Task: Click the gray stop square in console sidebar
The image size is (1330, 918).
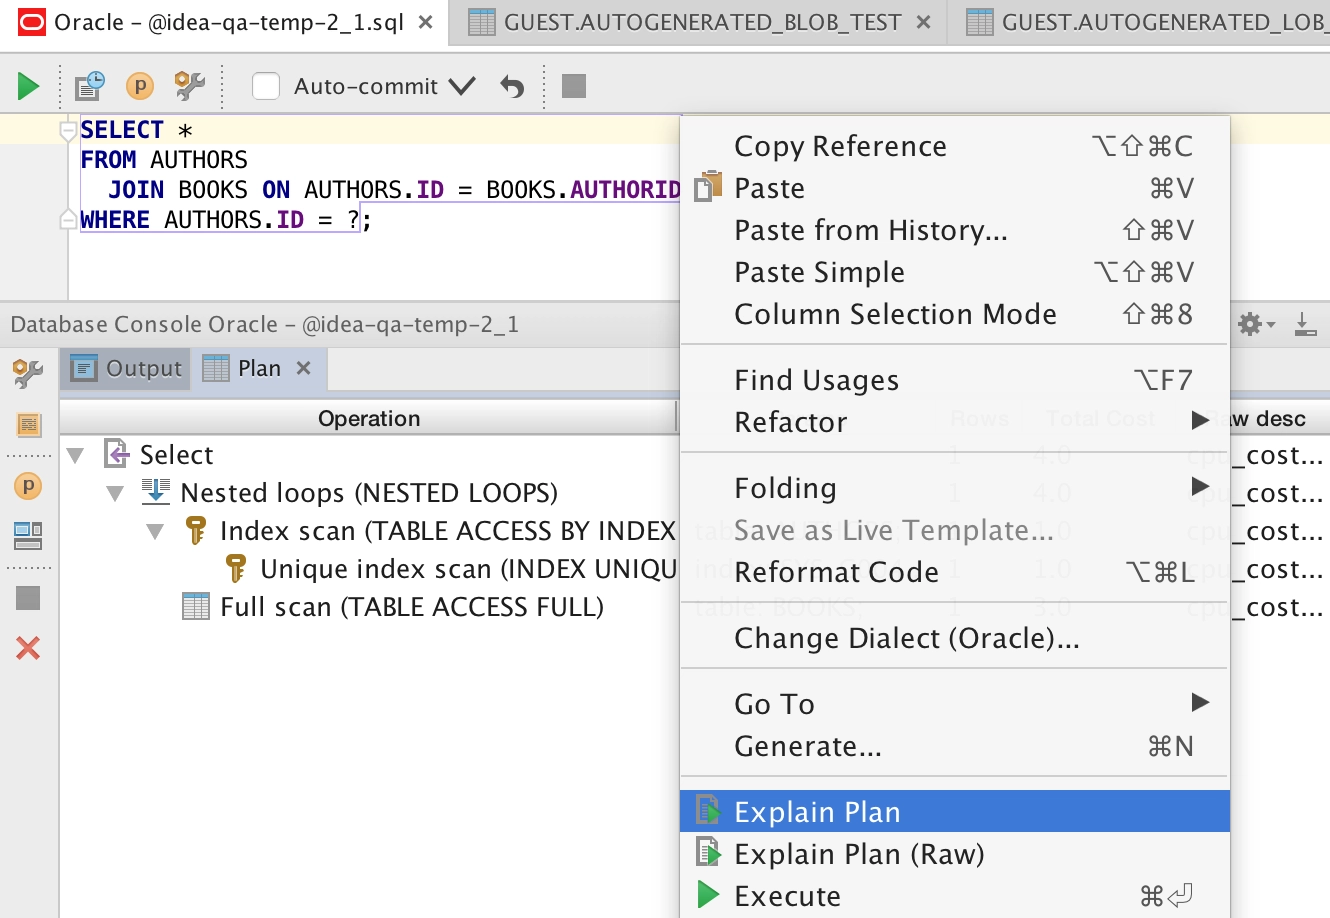Action: (28, 598)
